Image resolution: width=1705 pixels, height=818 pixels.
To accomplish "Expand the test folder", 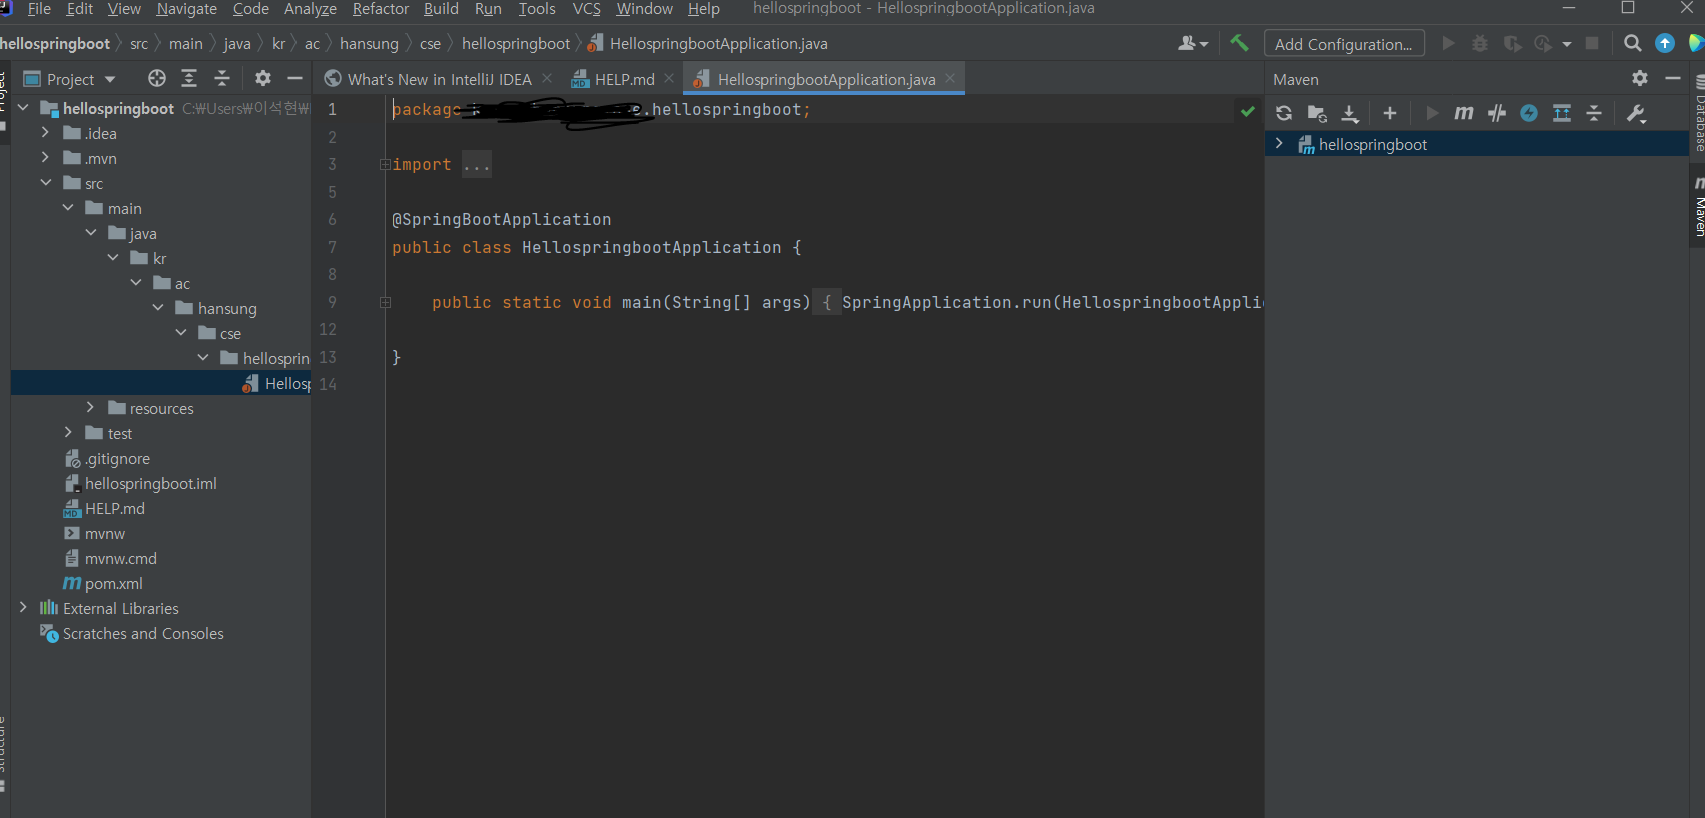I will point(68,432).
